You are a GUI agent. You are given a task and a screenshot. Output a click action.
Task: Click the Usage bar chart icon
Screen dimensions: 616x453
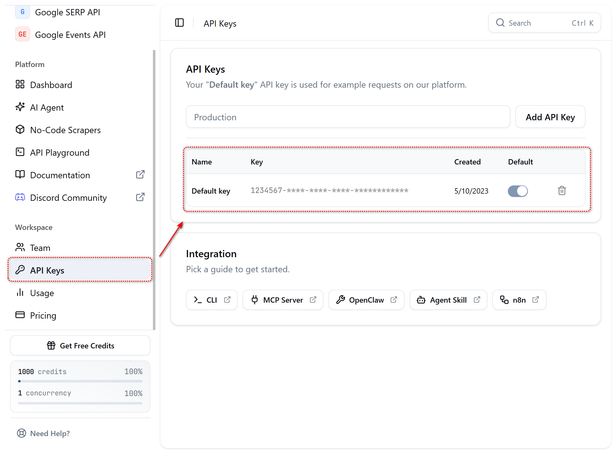tap(20, 292)
